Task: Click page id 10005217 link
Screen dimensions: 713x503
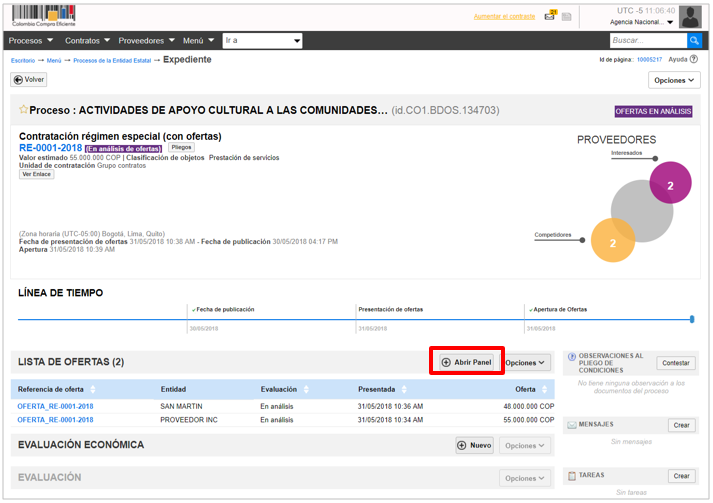Action: pos(649,60)
